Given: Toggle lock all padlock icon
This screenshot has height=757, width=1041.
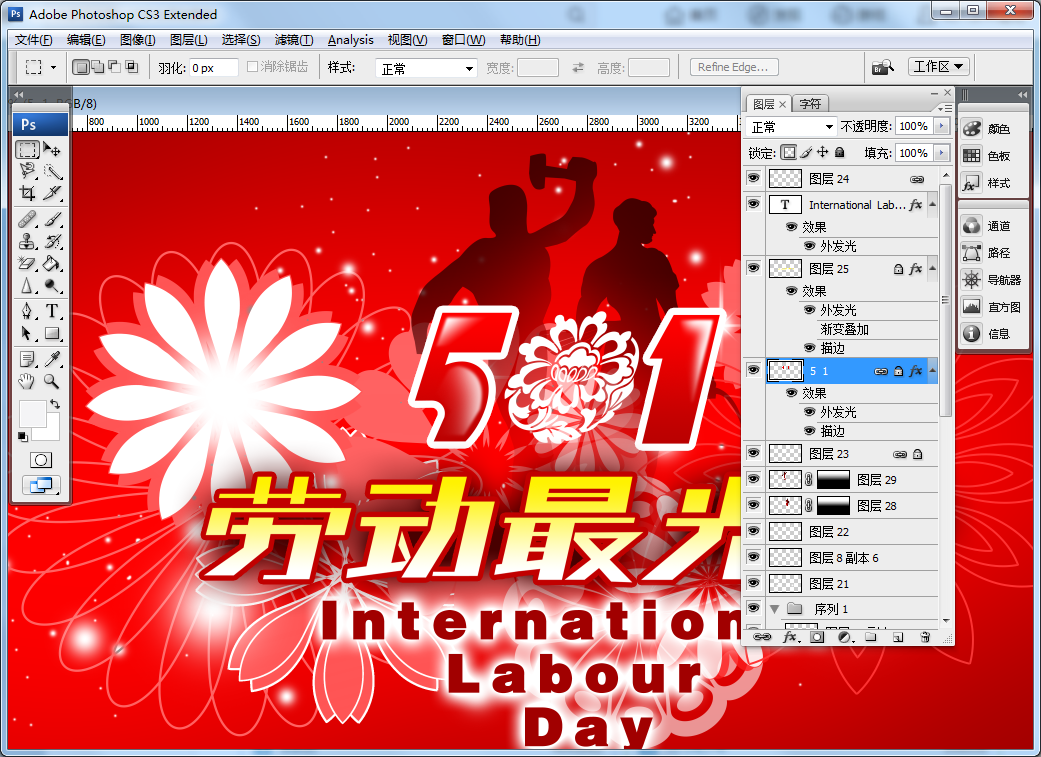Looking at the screenshot, I should coord(840,153).
